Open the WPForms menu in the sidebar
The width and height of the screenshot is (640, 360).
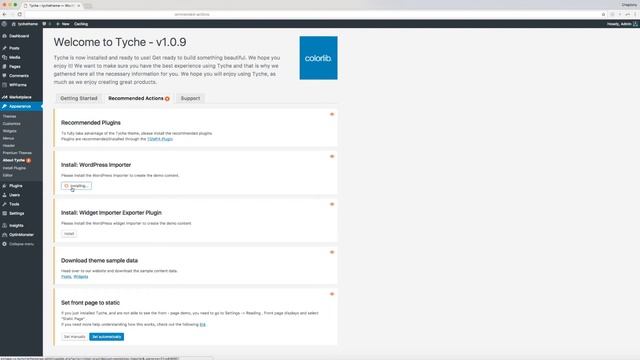(18, 85)
